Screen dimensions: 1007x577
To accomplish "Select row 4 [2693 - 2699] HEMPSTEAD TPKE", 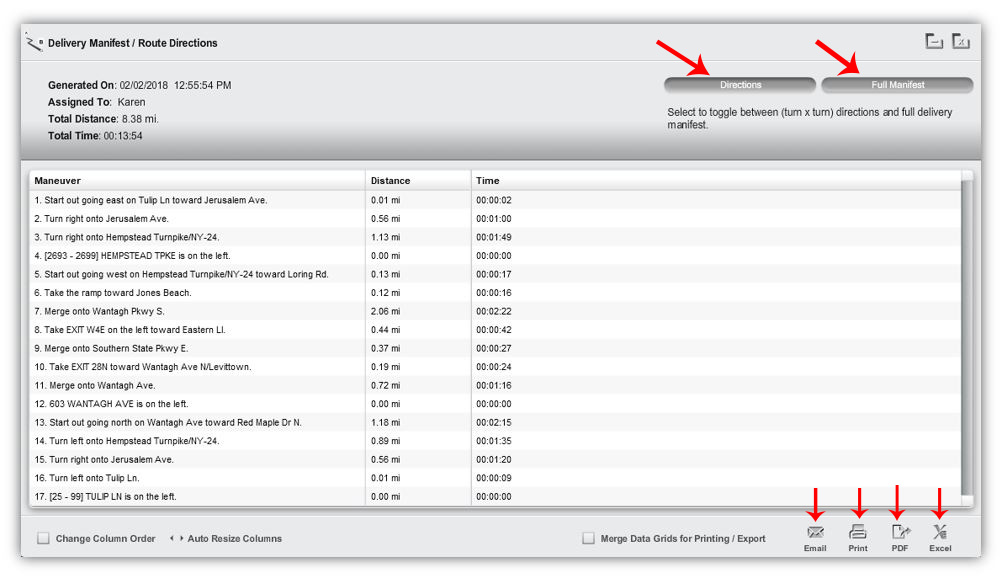I will tap(495, 256).
